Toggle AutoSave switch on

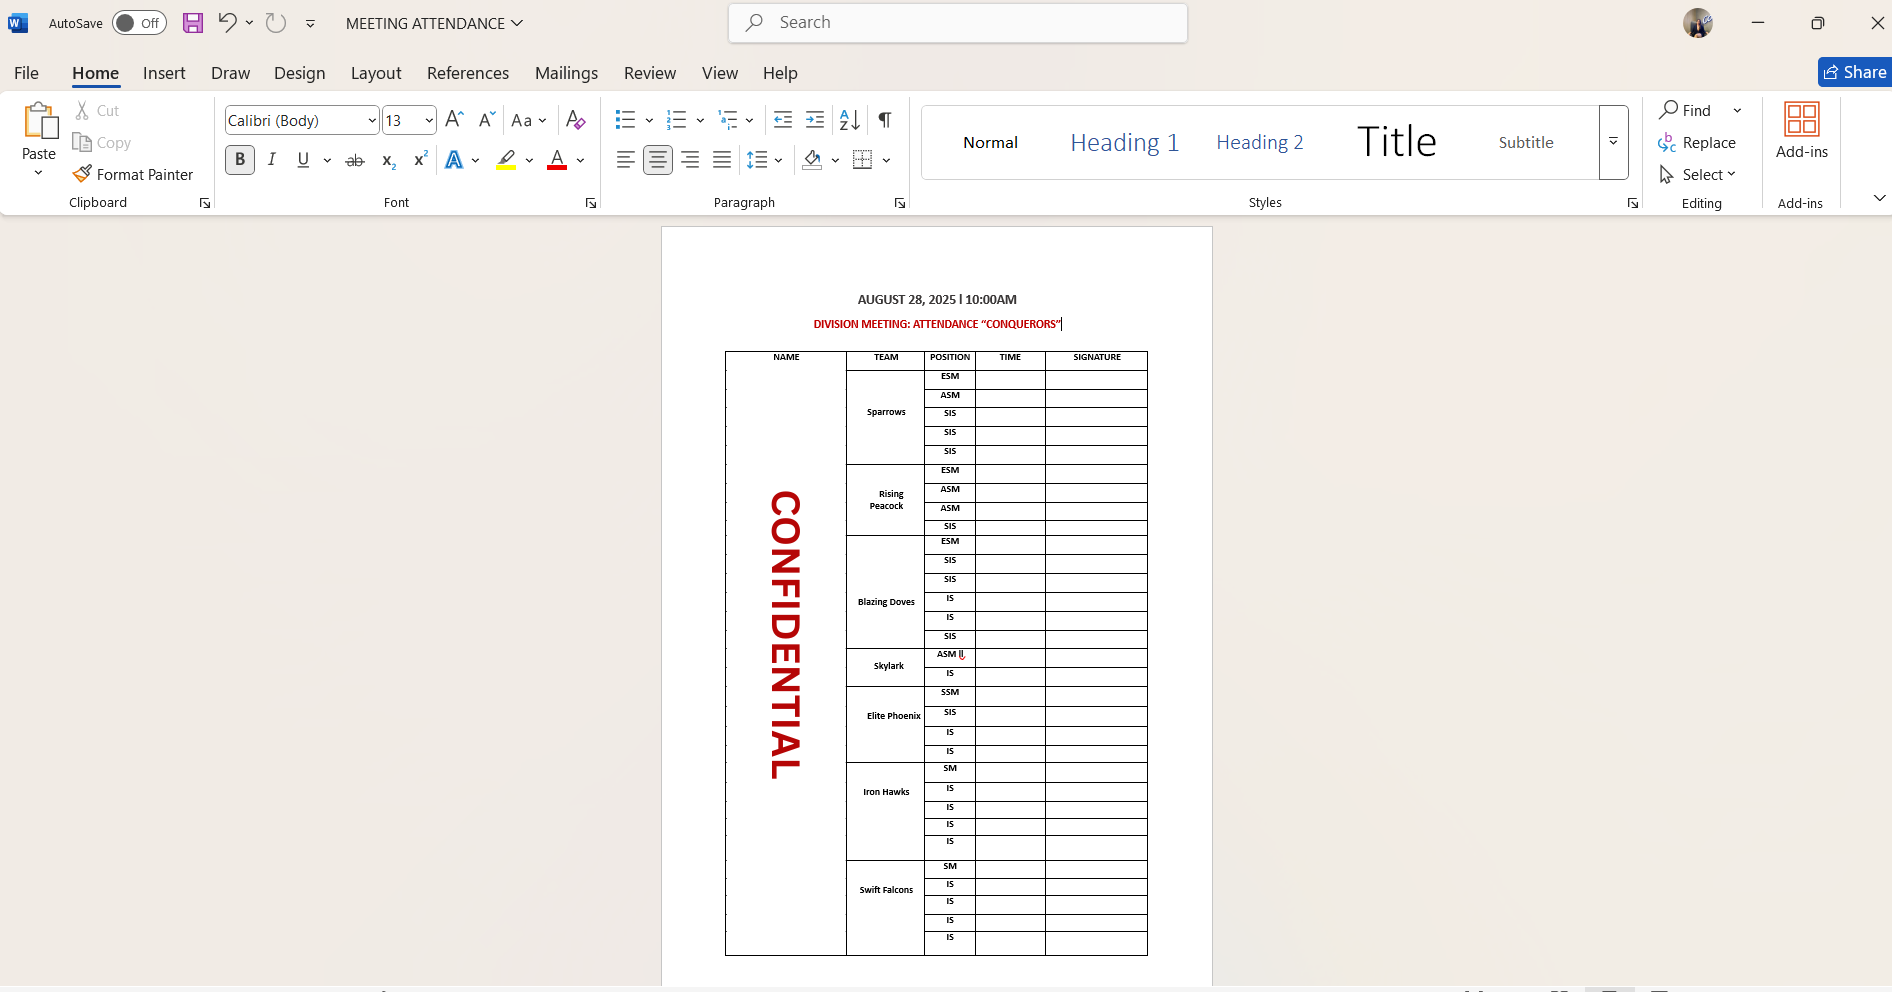(x=139, y=23)
